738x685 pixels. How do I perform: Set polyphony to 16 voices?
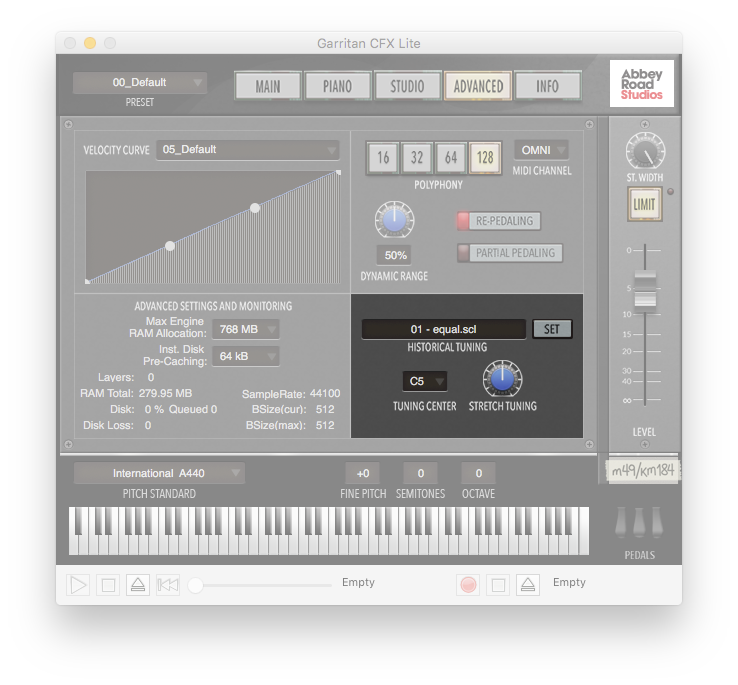383,158
